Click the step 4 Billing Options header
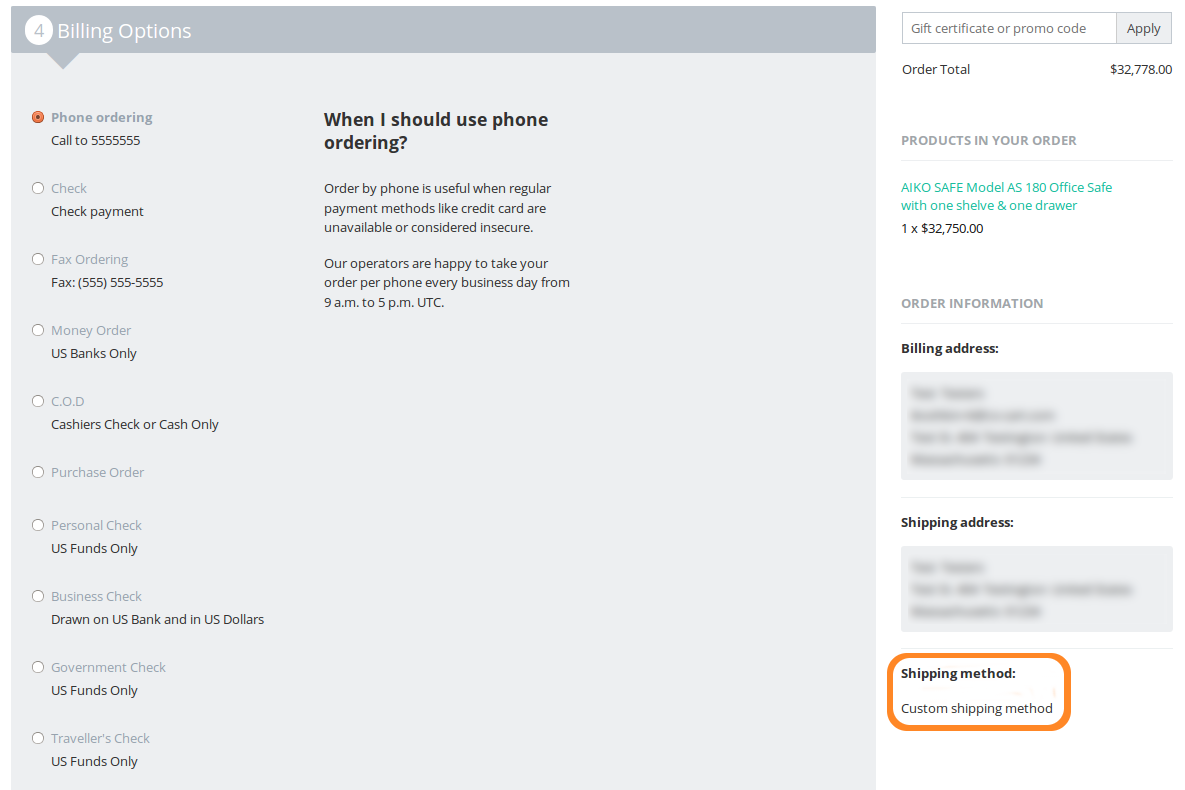 (443, 30)
